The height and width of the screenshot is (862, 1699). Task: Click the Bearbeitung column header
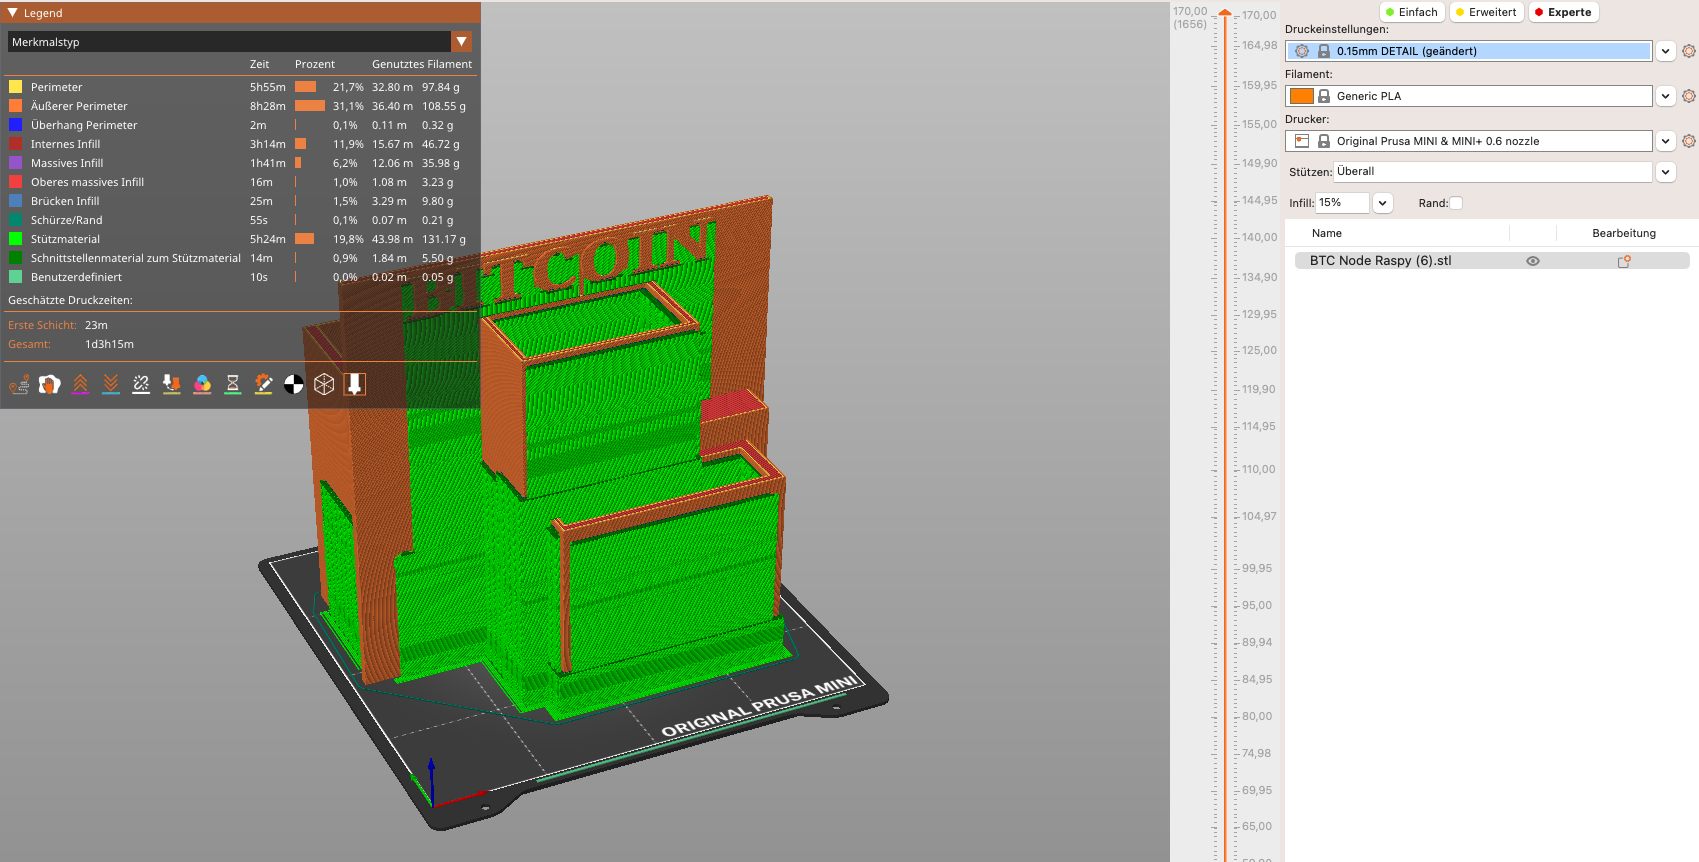tap(1624, 233)
